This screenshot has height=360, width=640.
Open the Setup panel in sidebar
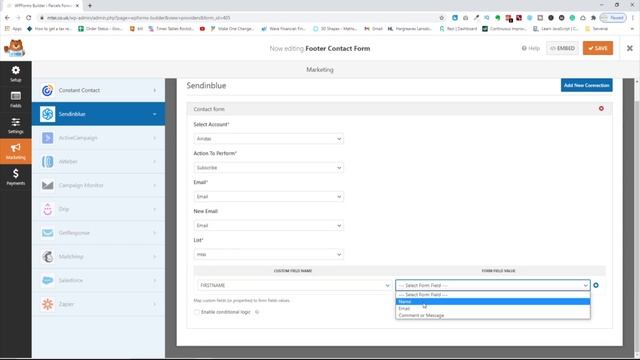16,74
